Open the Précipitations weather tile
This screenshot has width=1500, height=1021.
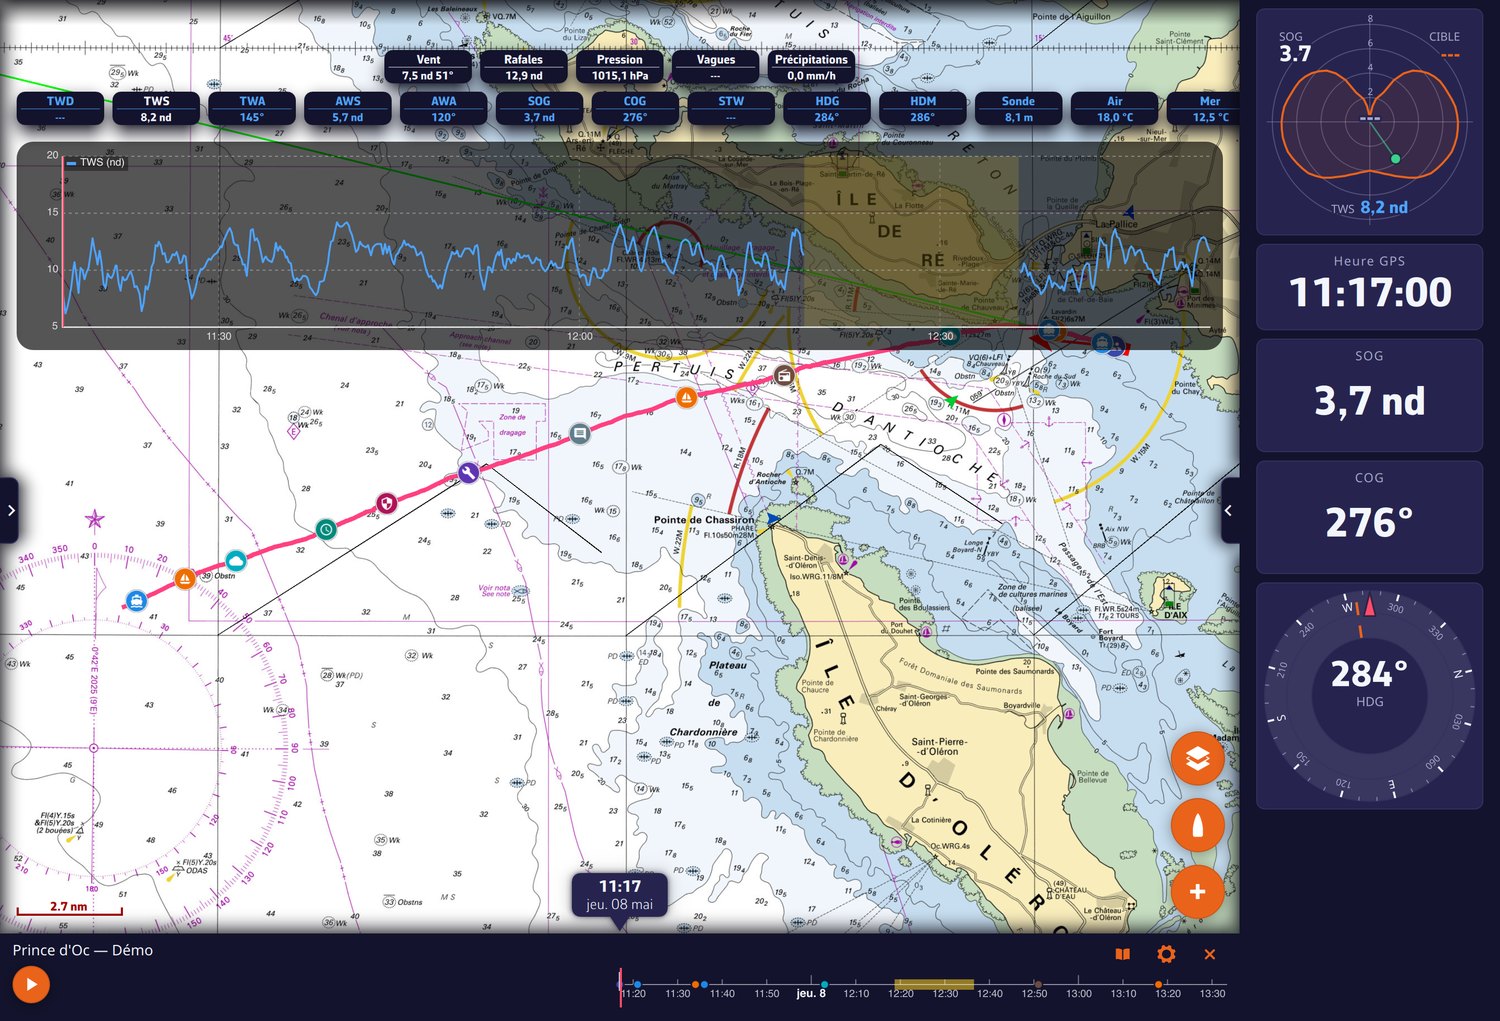(811, 67)
